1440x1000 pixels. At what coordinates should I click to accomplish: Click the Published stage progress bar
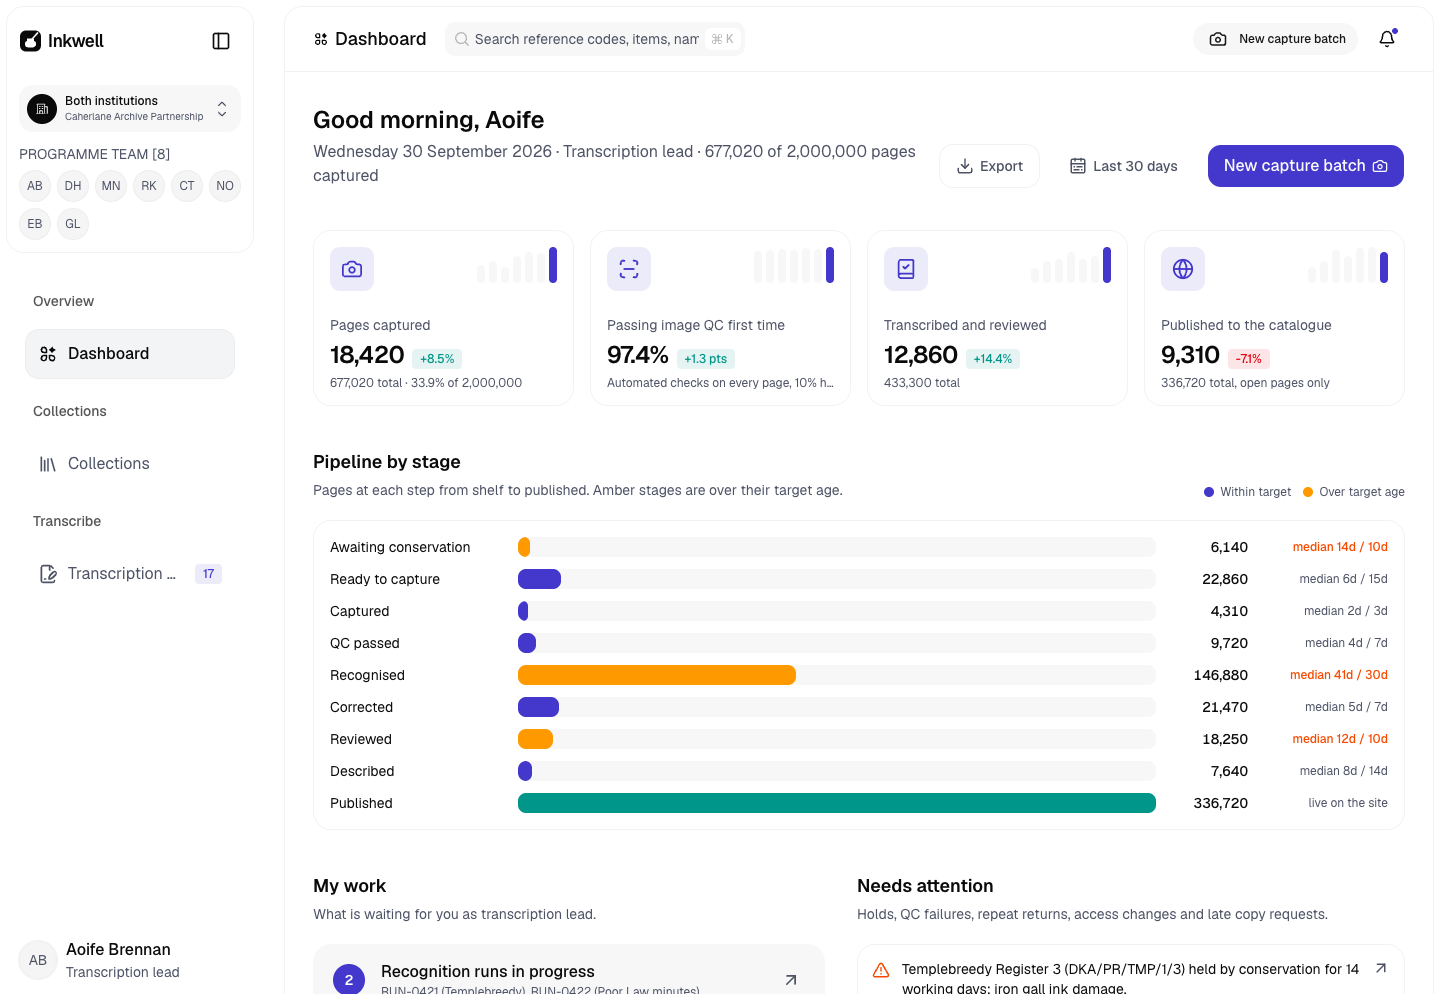click(836, 803)
